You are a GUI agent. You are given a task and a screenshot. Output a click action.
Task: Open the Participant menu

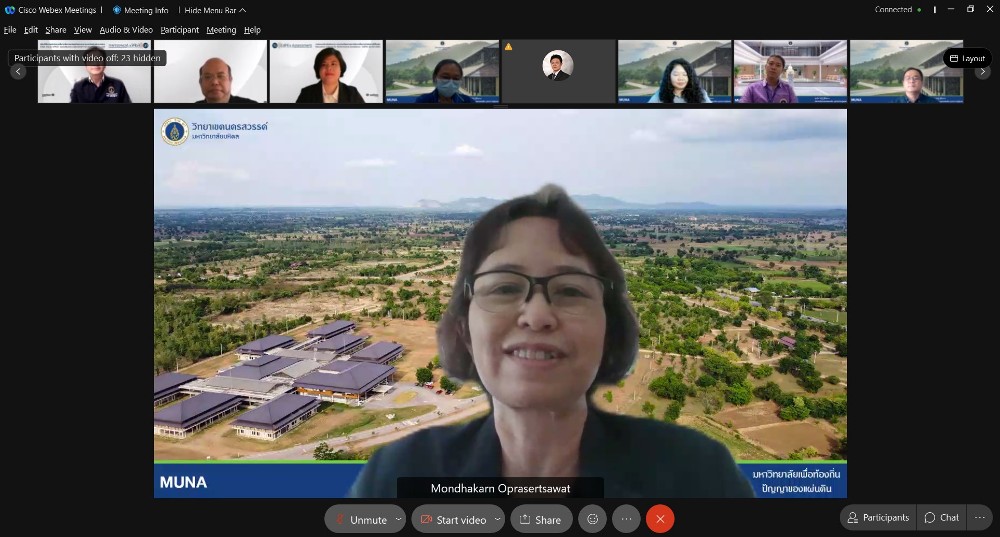[x=179, y=30]
